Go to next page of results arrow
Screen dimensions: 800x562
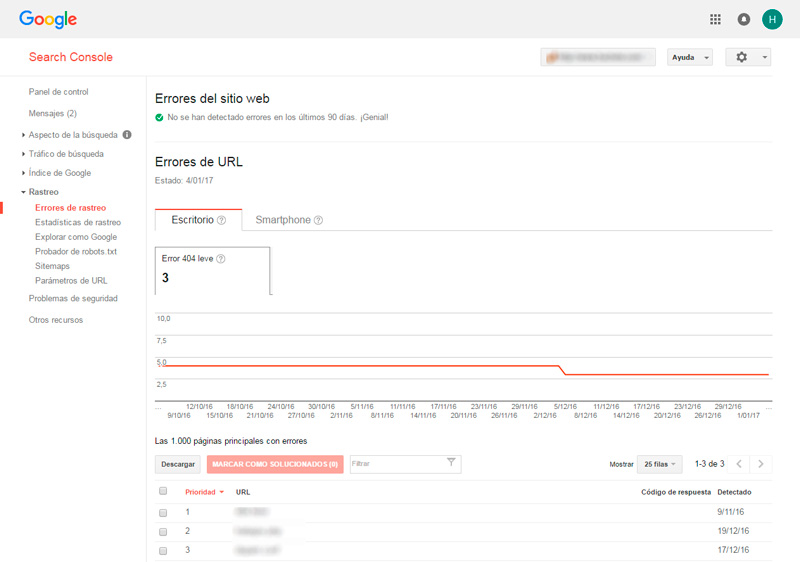point(761,464)
